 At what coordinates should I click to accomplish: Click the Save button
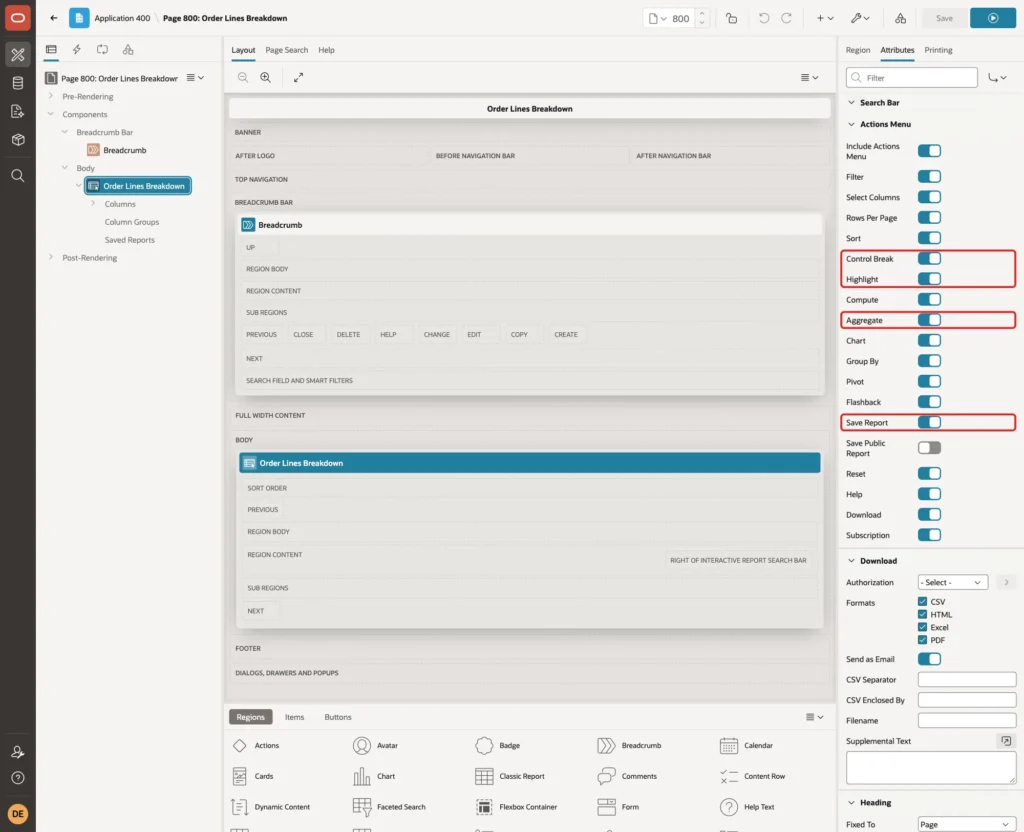(944, 18)
